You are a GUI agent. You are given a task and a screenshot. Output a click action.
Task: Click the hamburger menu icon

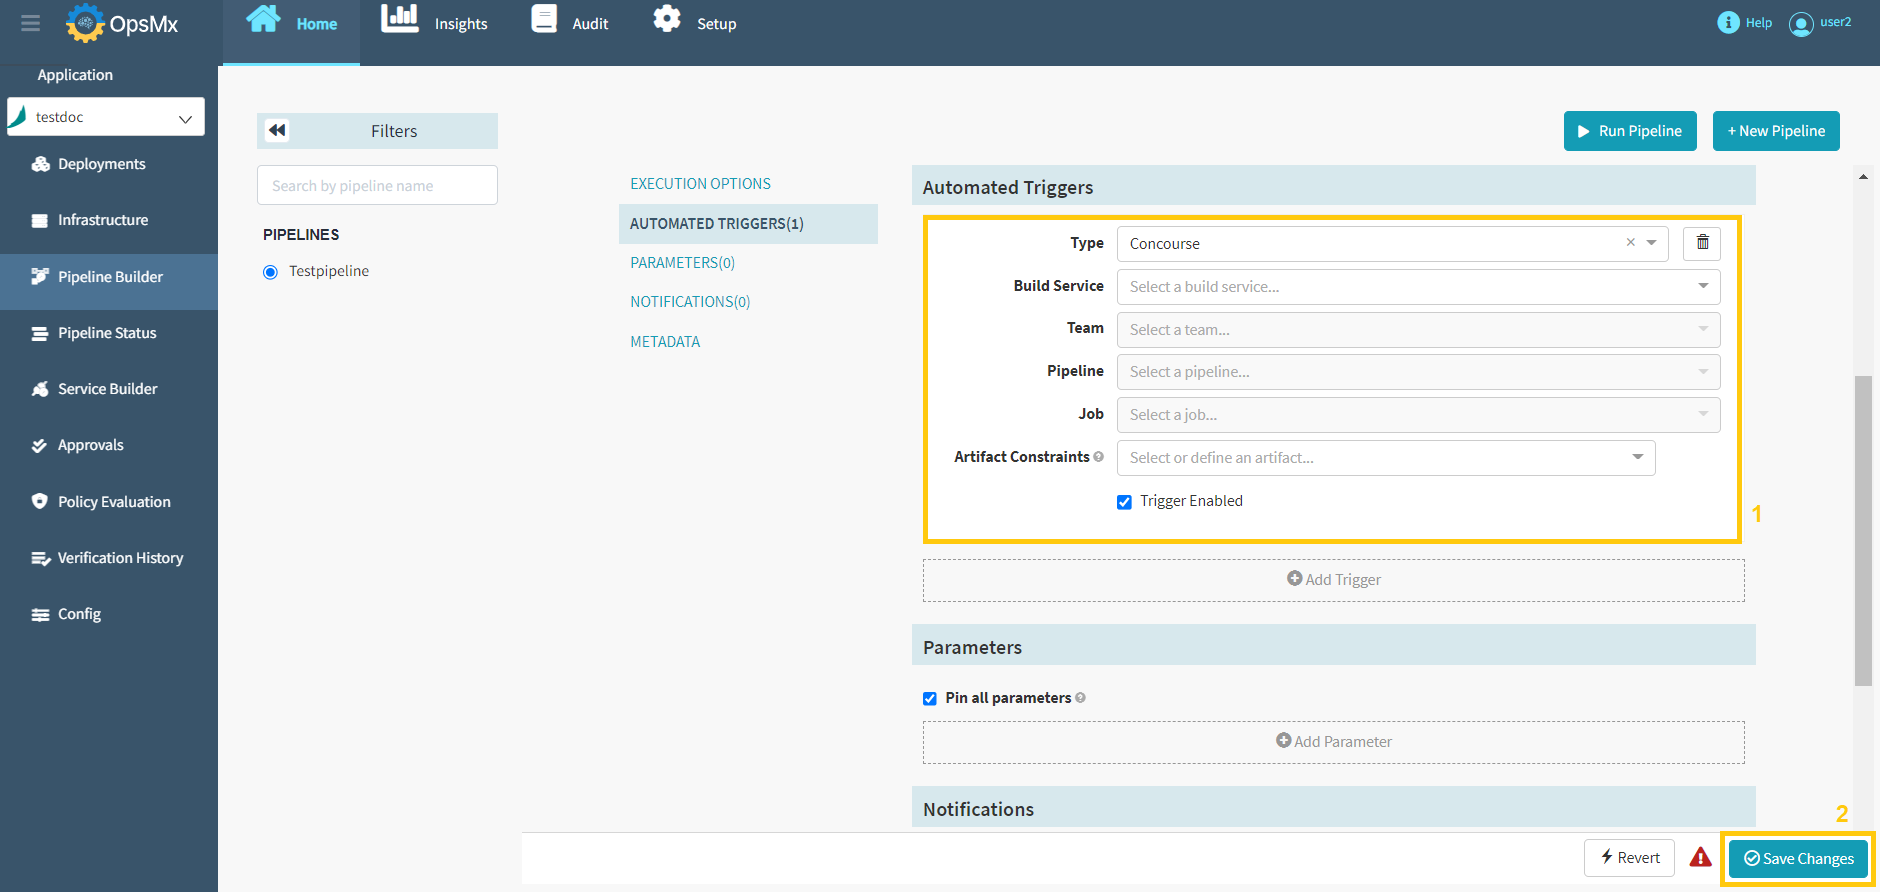pyautogui.click(x=31, y=23)
